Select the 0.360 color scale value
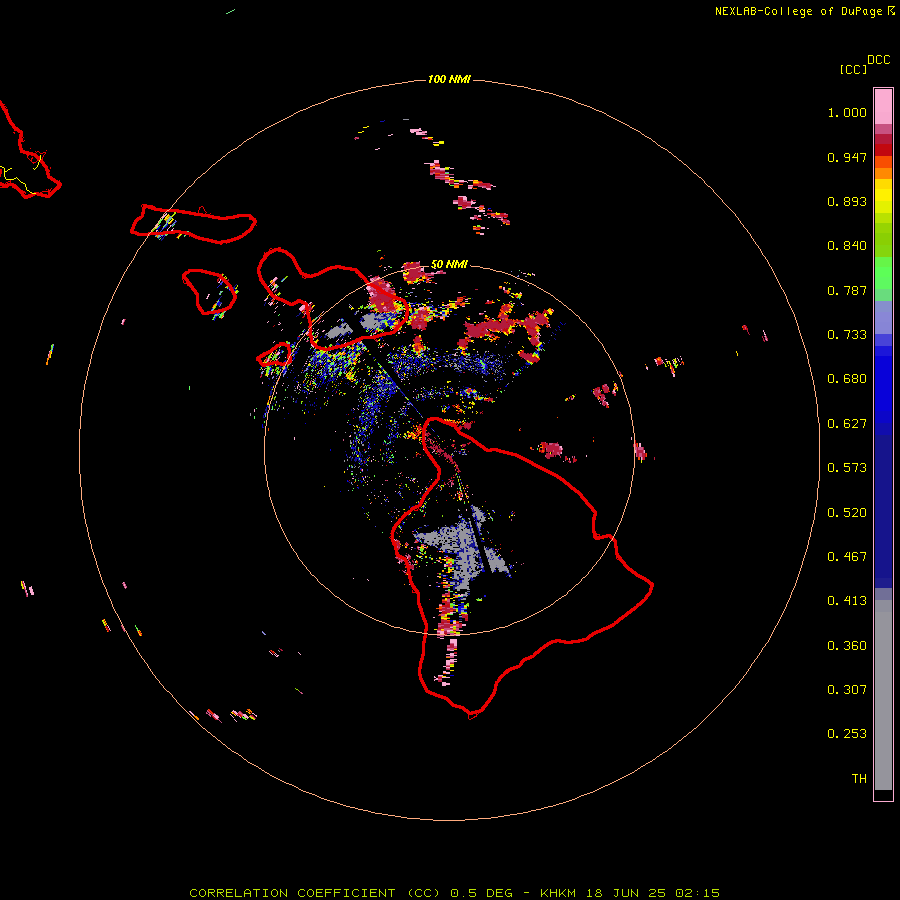The image size is (900, 900). 847,646
